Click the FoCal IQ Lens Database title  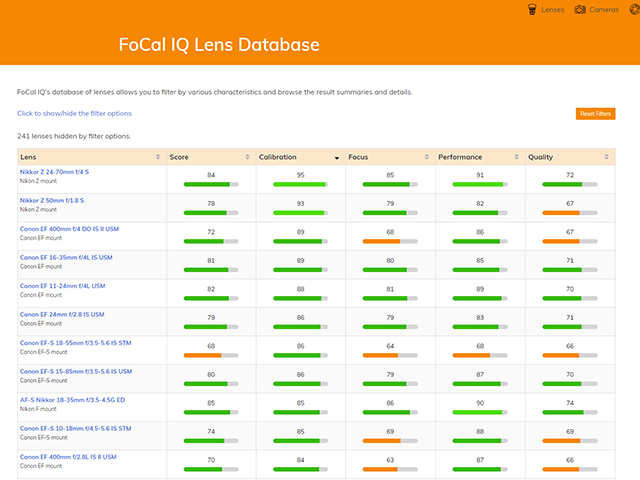pos(219,45)
